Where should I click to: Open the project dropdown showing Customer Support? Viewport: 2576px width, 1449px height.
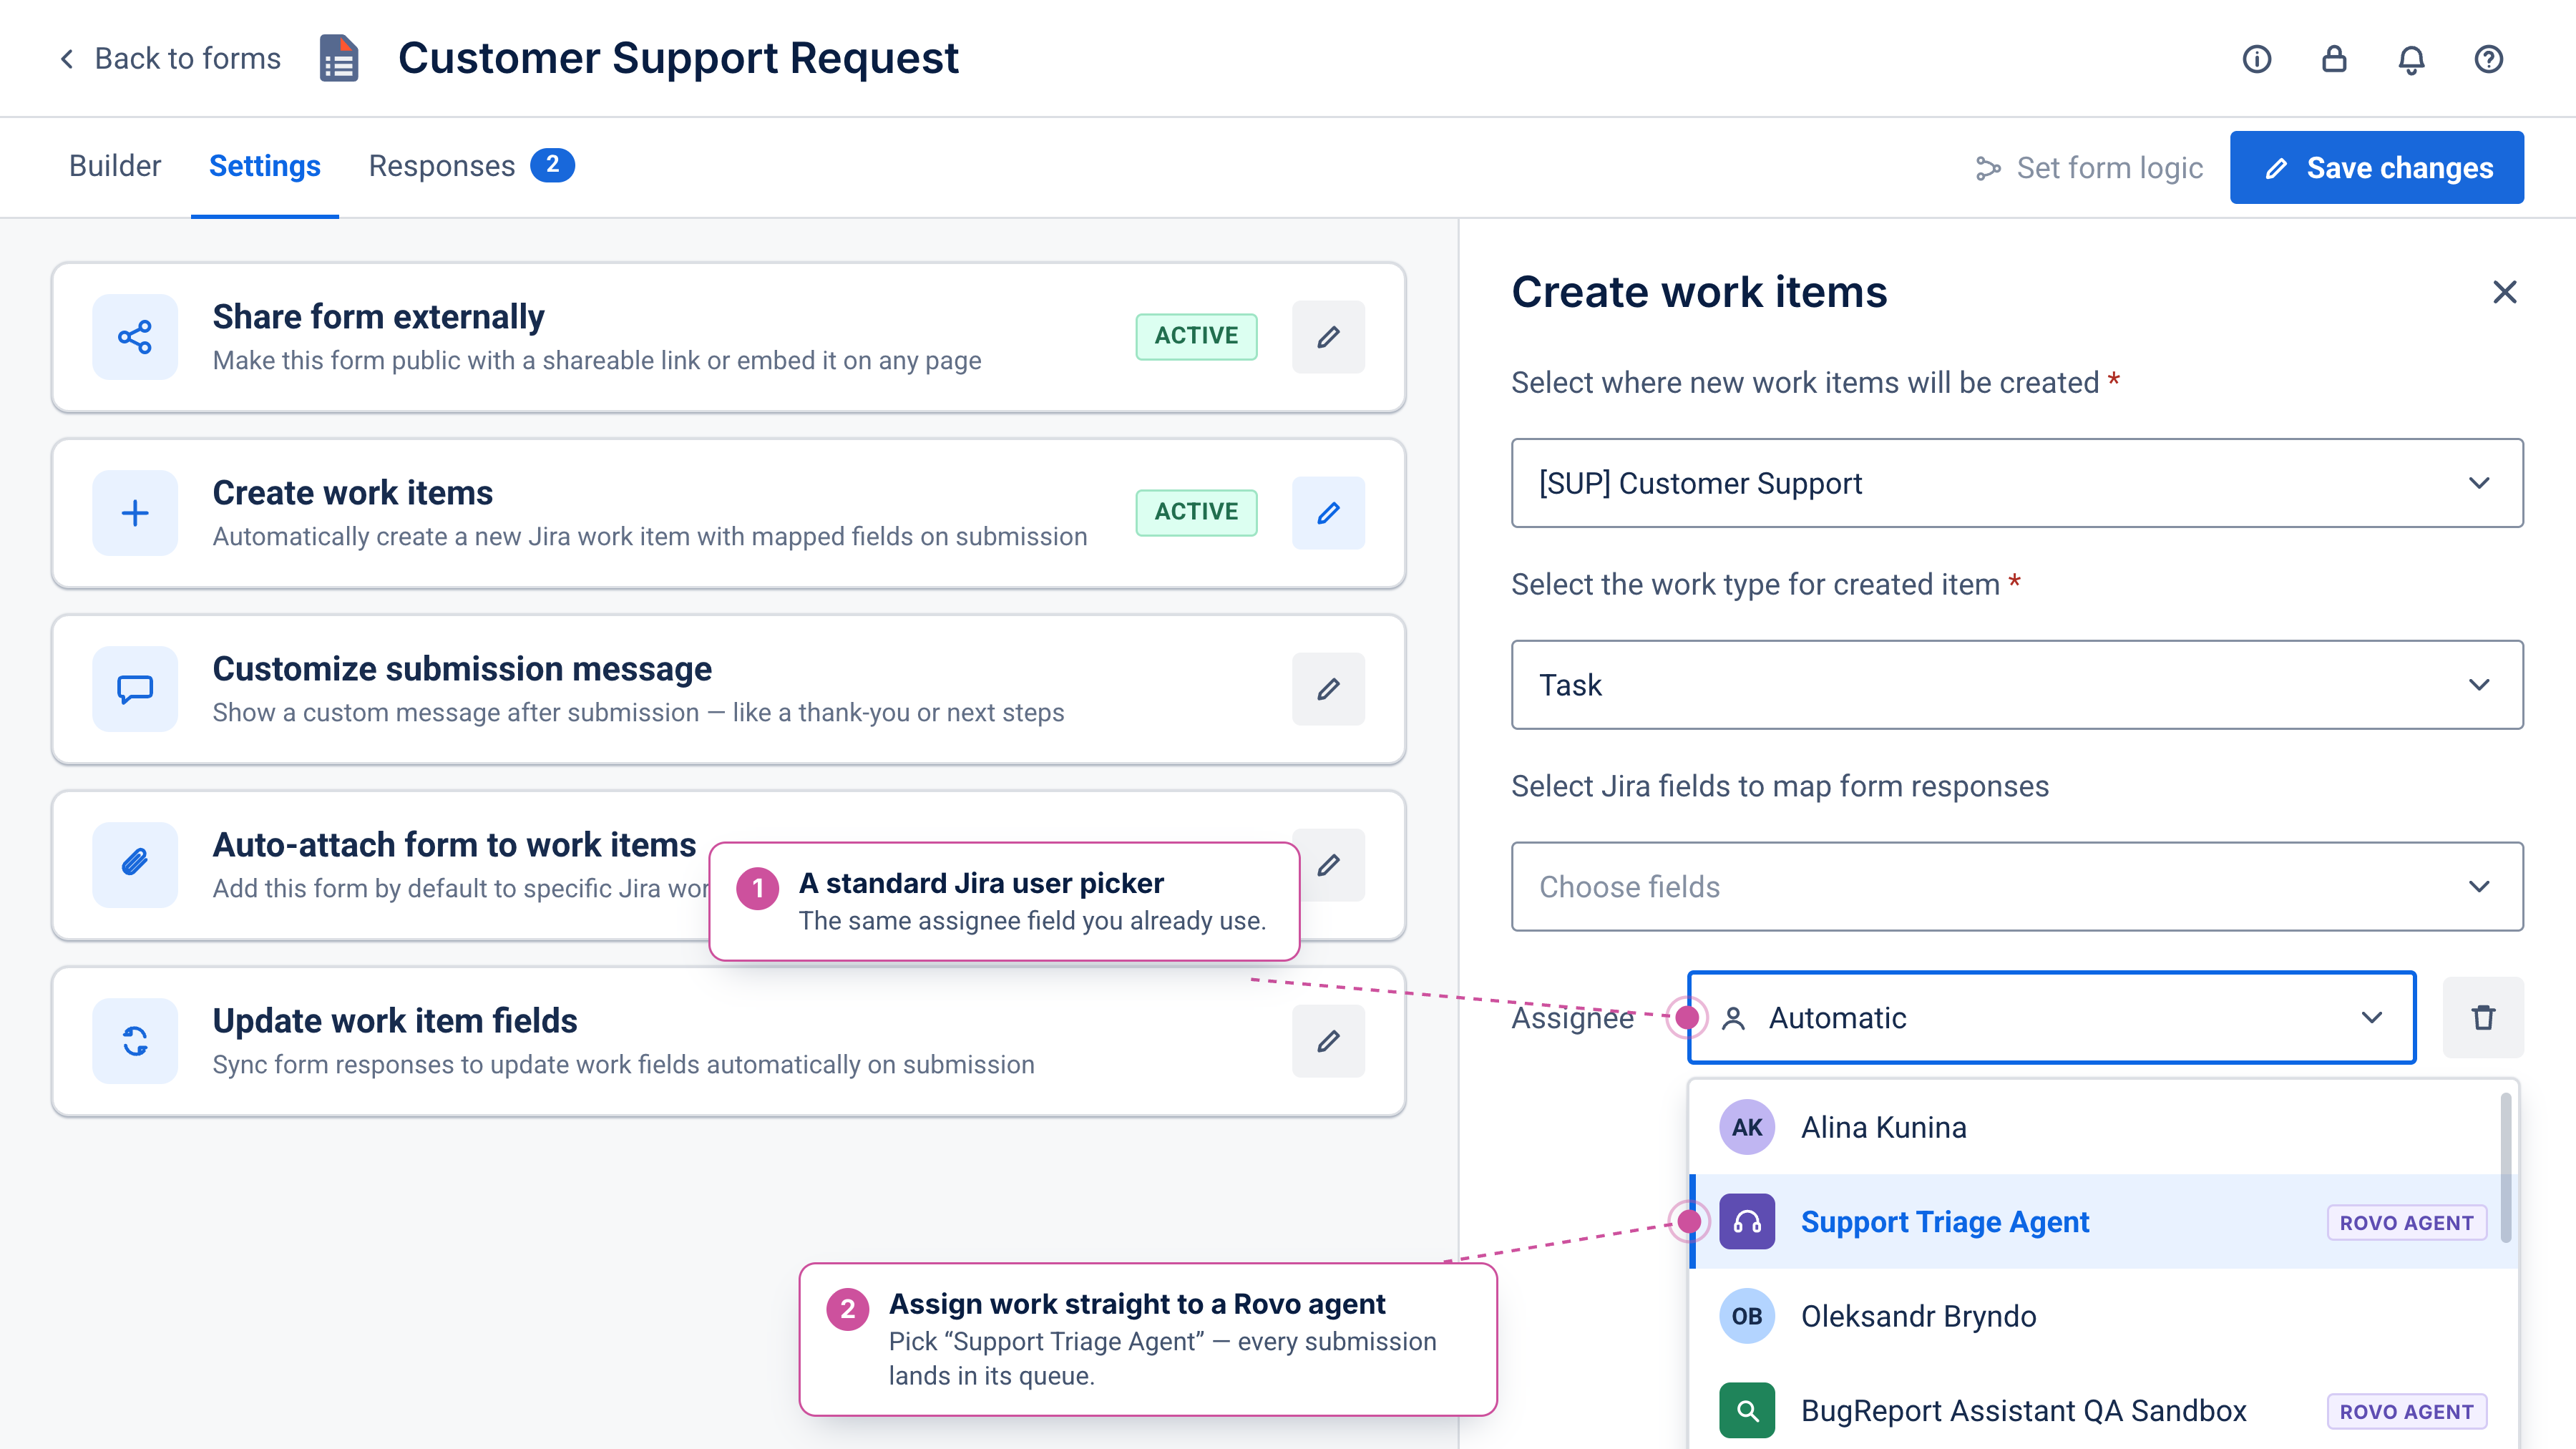tap(2017, 483)
